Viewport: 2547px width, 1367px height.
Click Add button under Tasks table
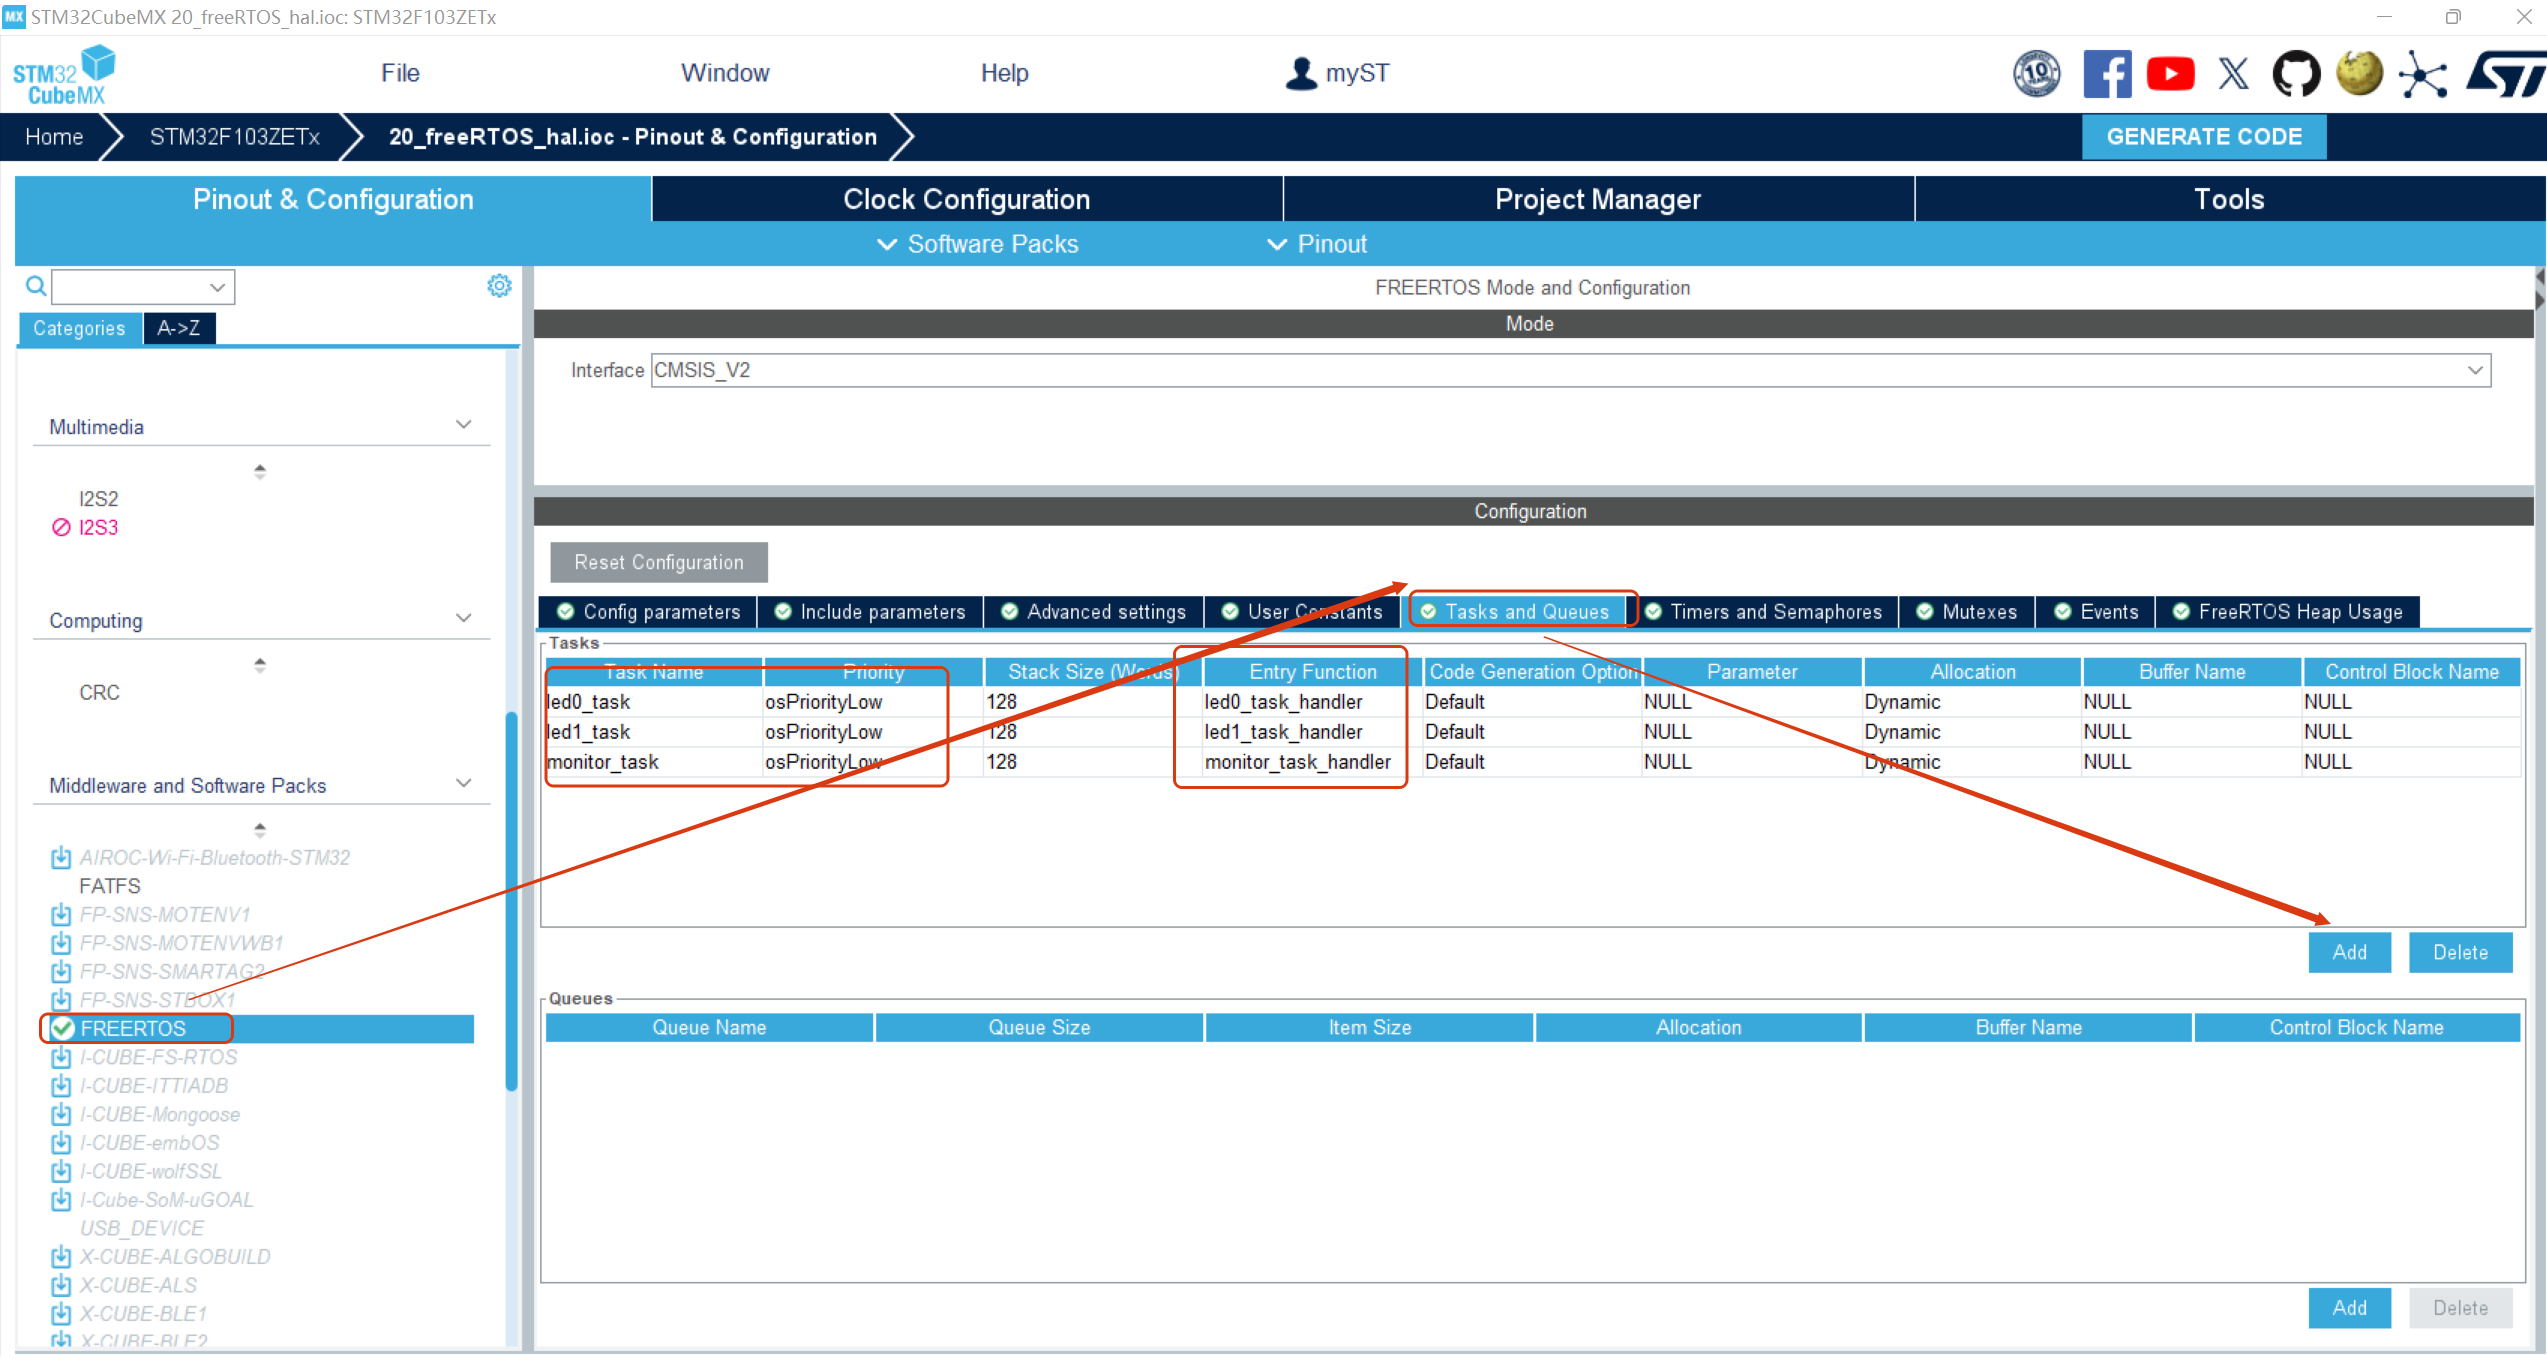tap(2349, 952)
